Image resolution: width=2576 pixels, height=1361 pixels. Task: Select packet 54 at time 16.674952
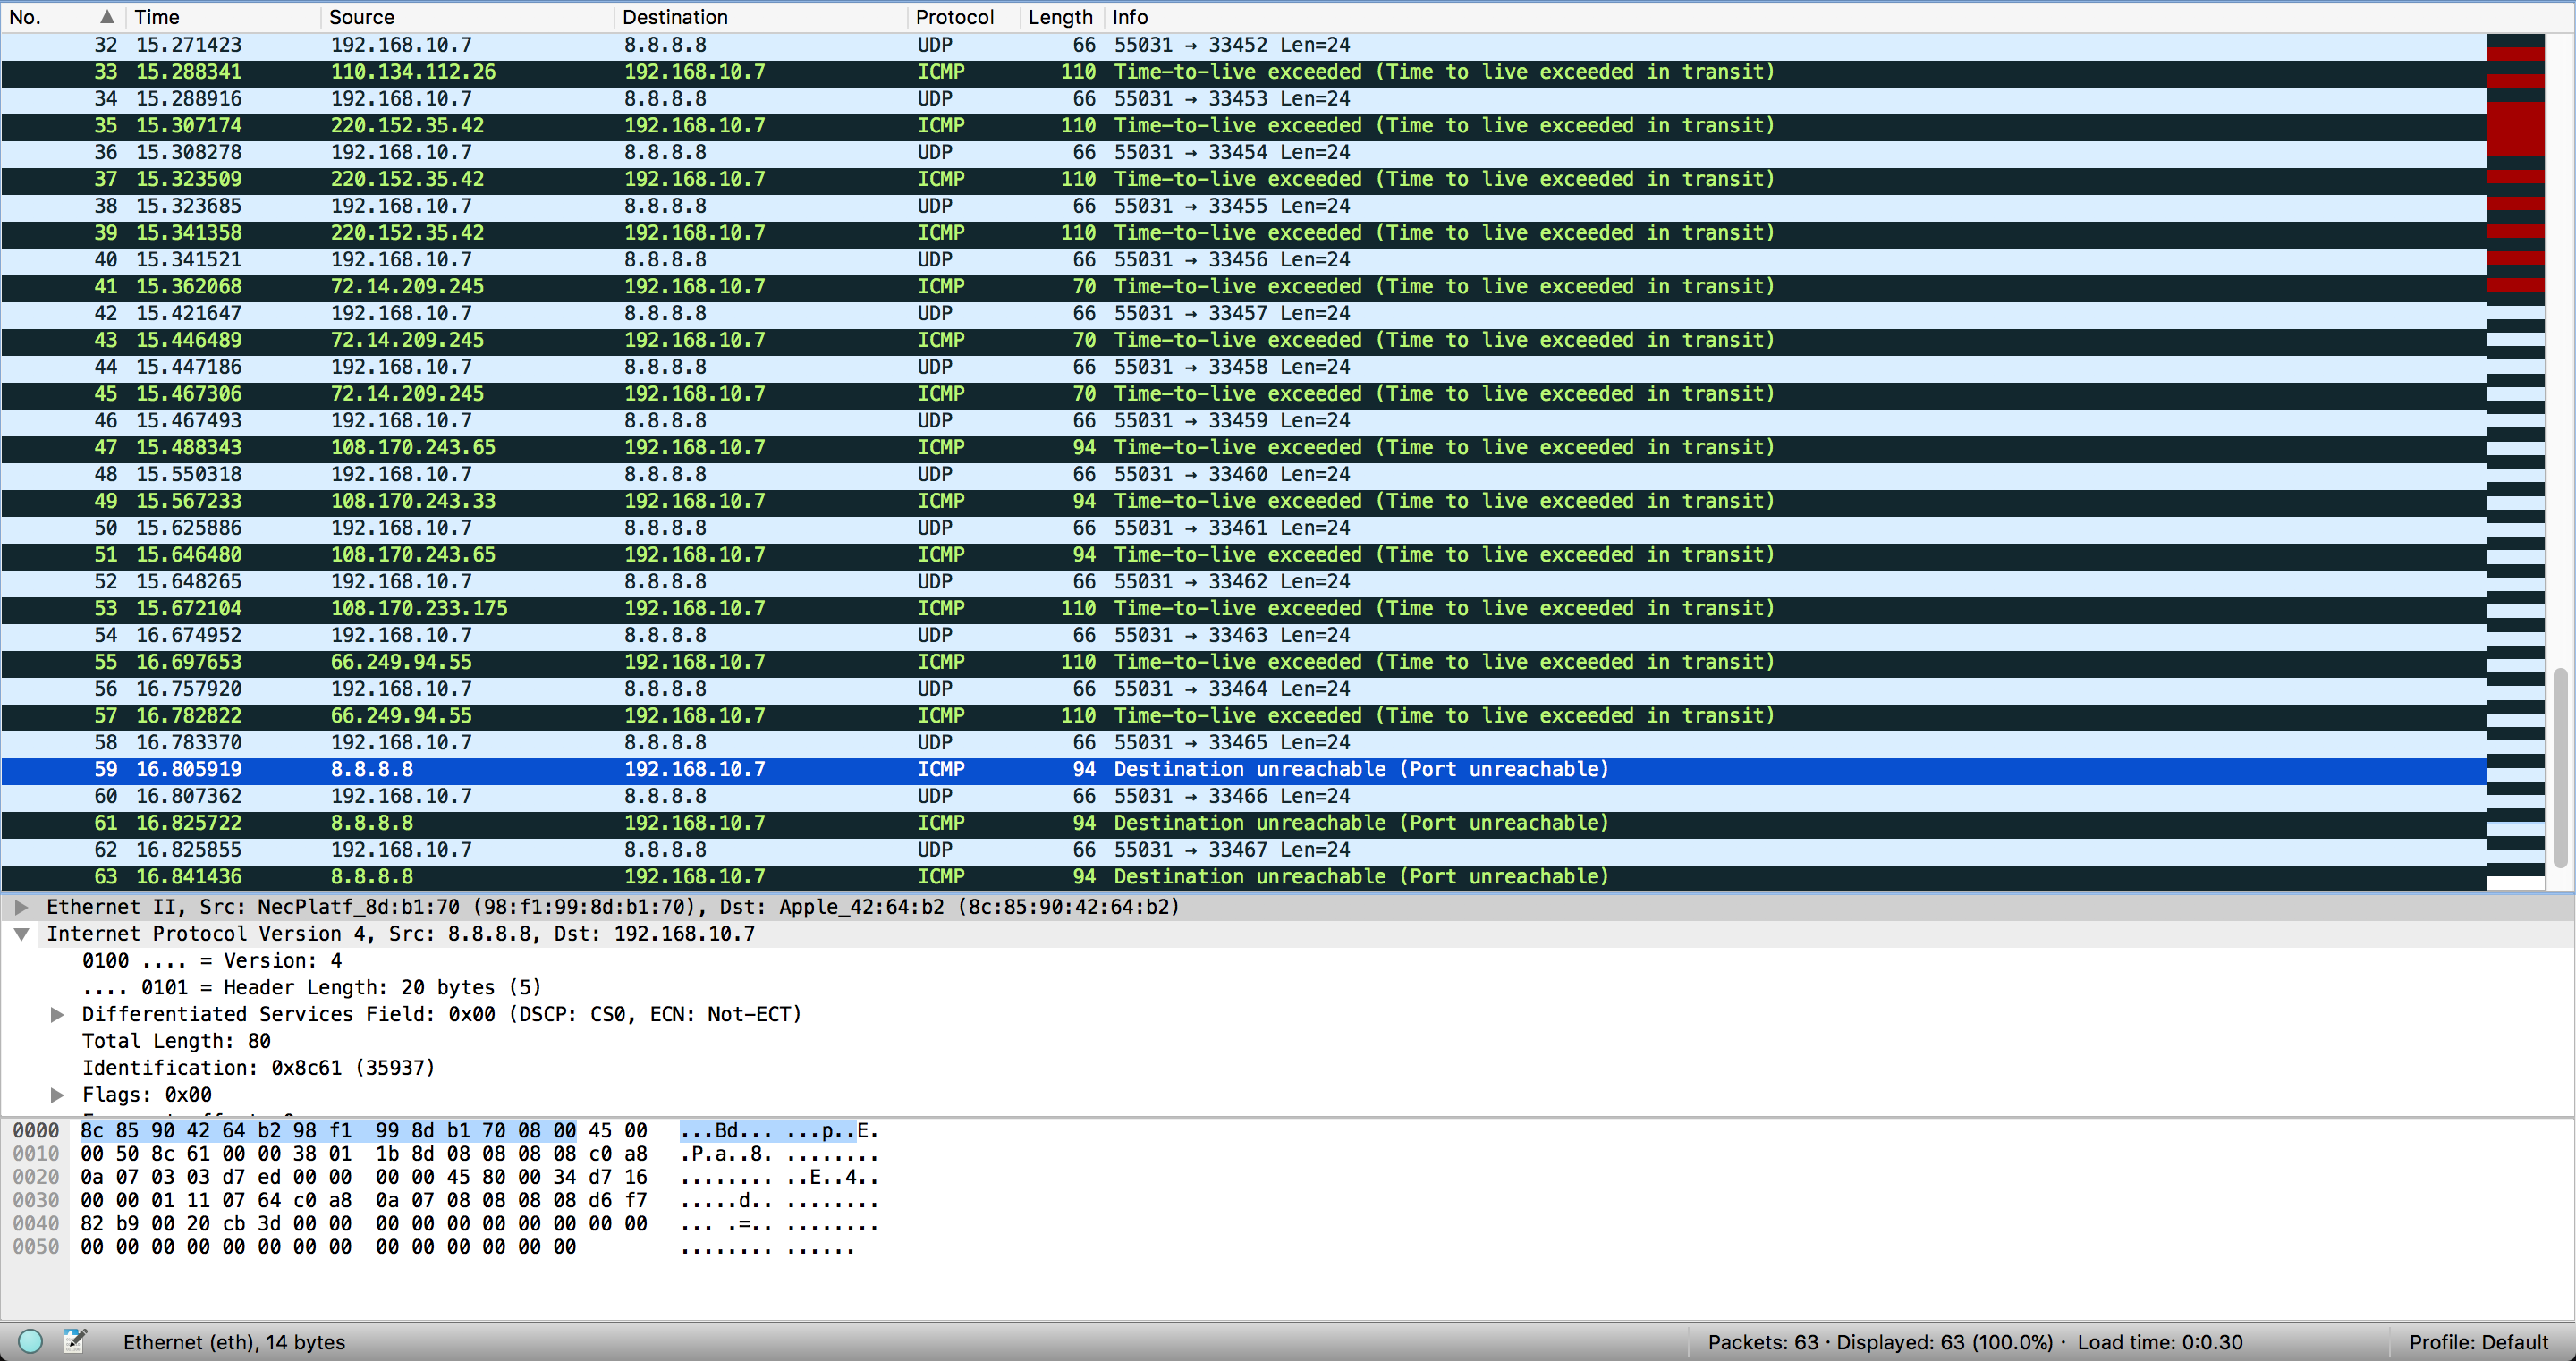pos(1243,635)
